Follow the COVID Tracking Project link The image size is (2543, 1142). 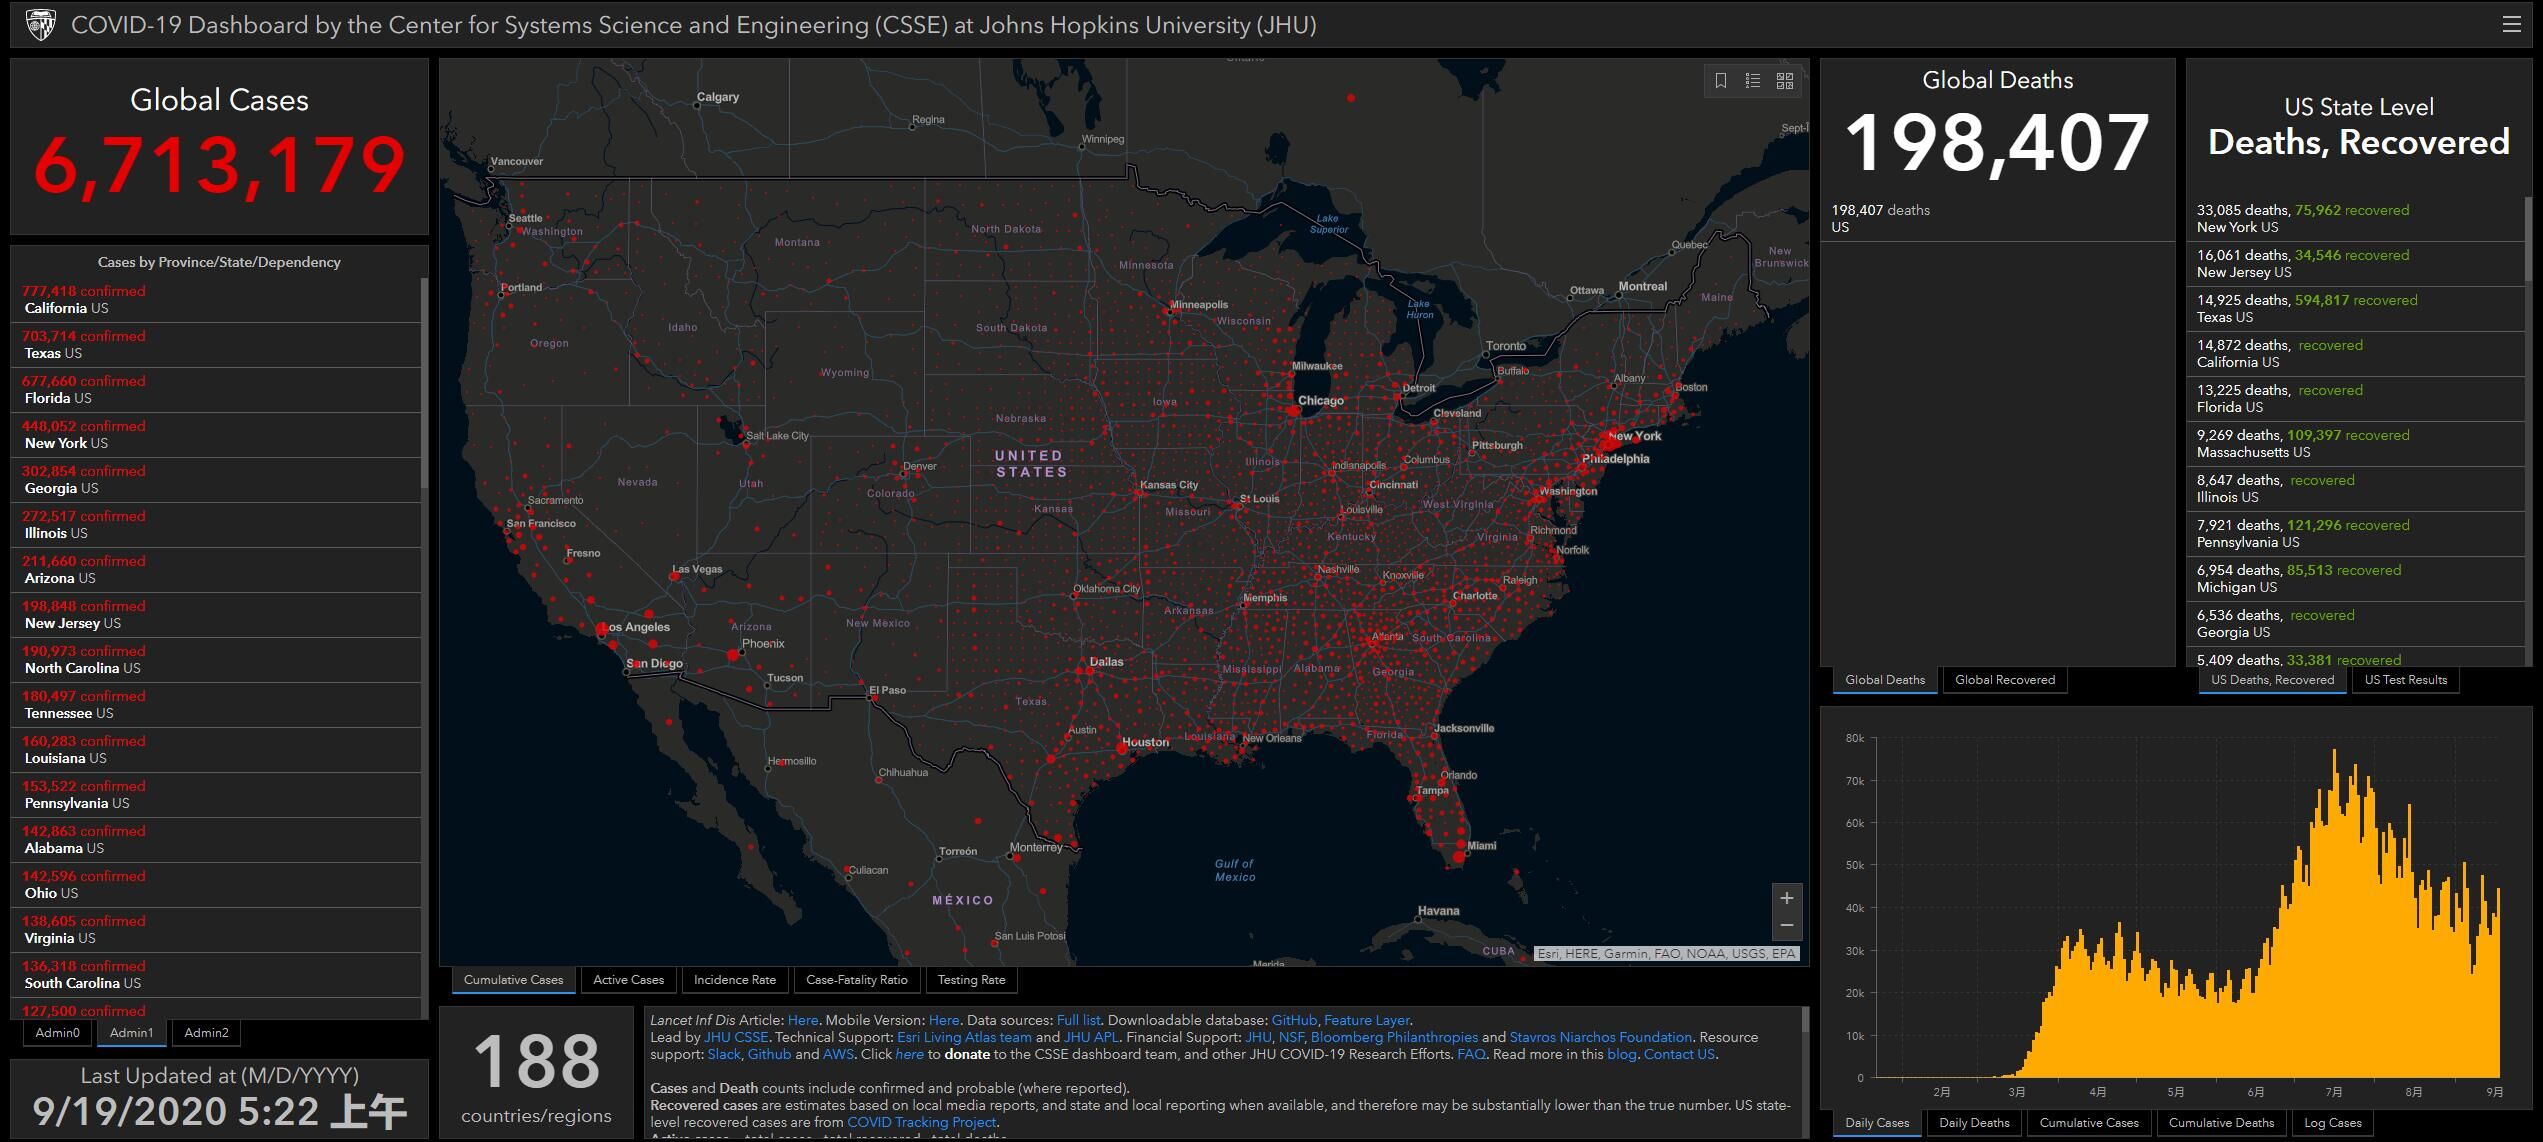[x=921, y=1122]
